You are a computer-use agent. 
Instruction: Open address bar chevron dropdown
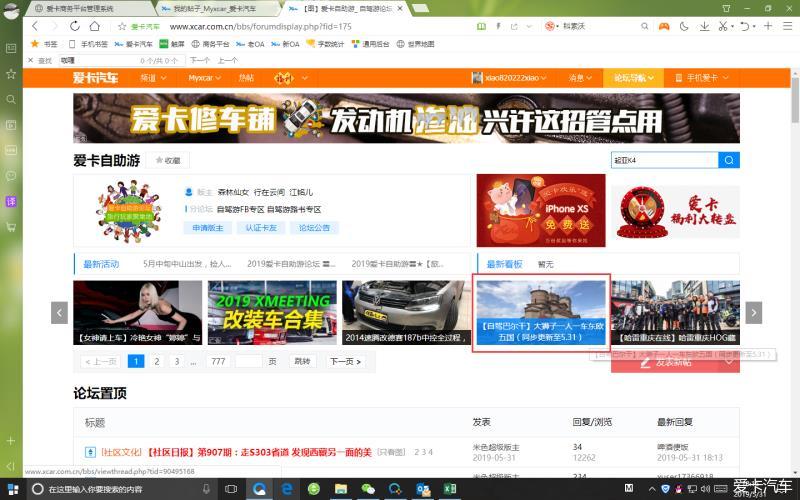click(x=529, y=26)
